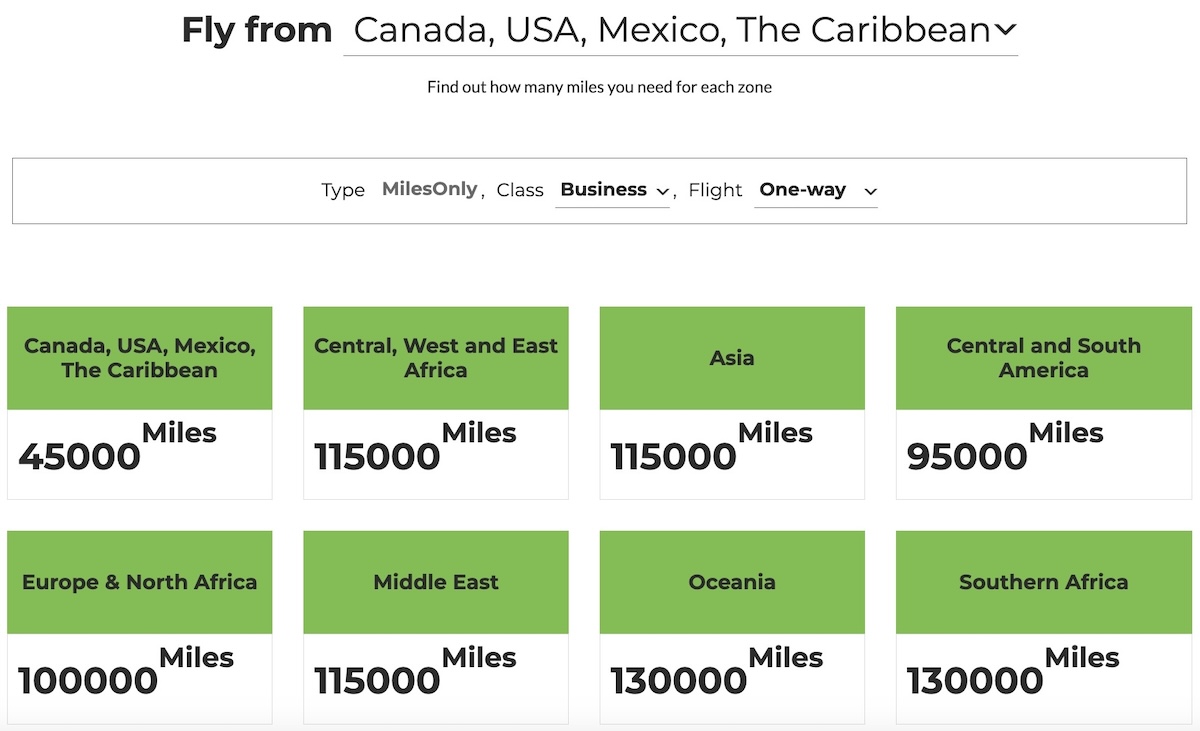Expand the Business class dropdown

(x=612, y=190)
